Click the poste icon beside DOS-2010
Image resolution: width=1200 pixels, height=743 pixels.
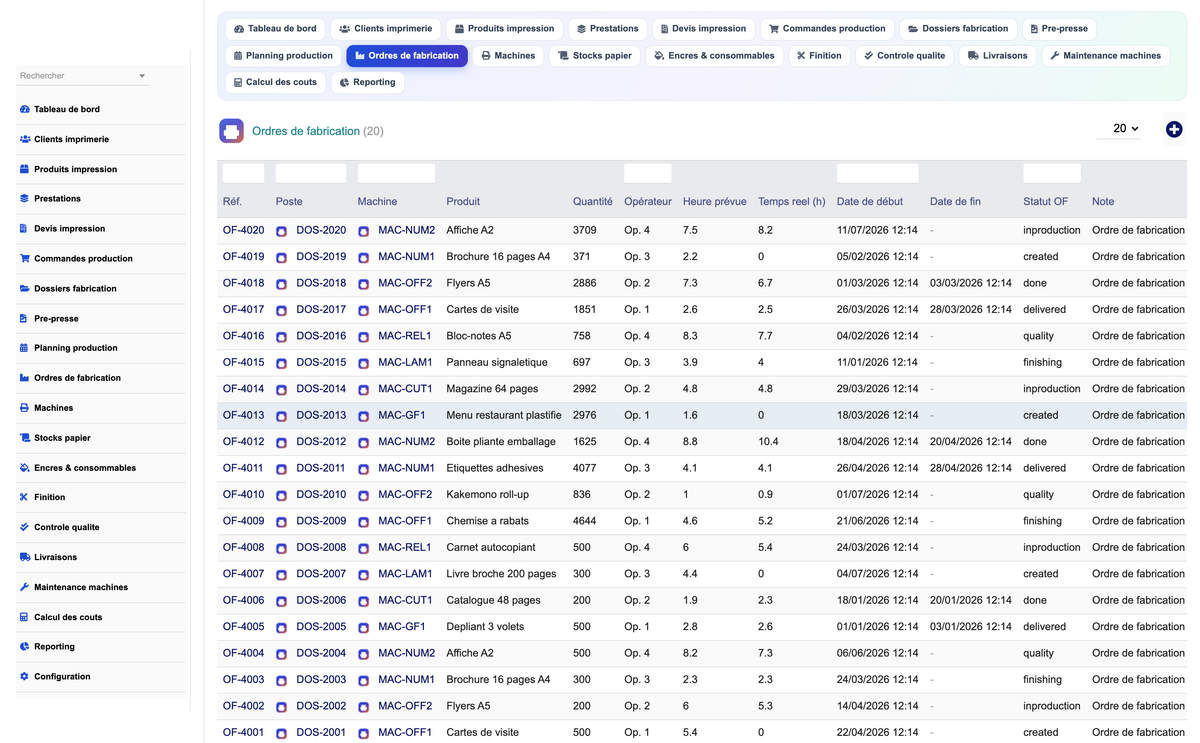(282, 495)
